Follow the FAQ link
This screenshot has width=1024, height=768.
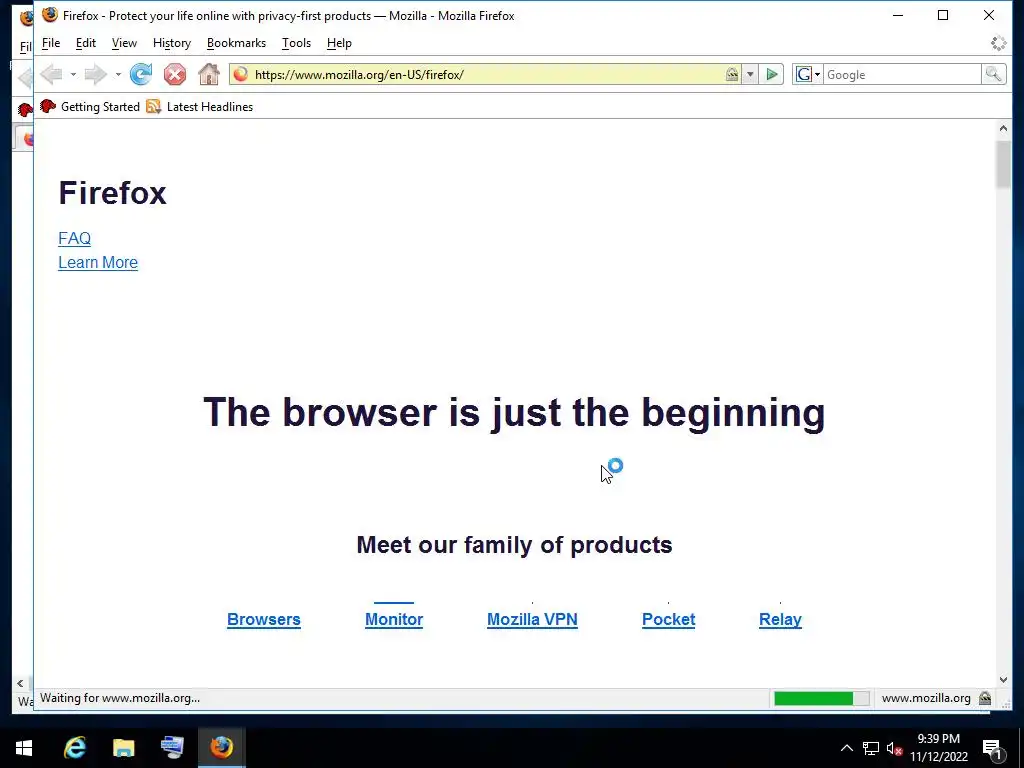click(x=74, y=238)
